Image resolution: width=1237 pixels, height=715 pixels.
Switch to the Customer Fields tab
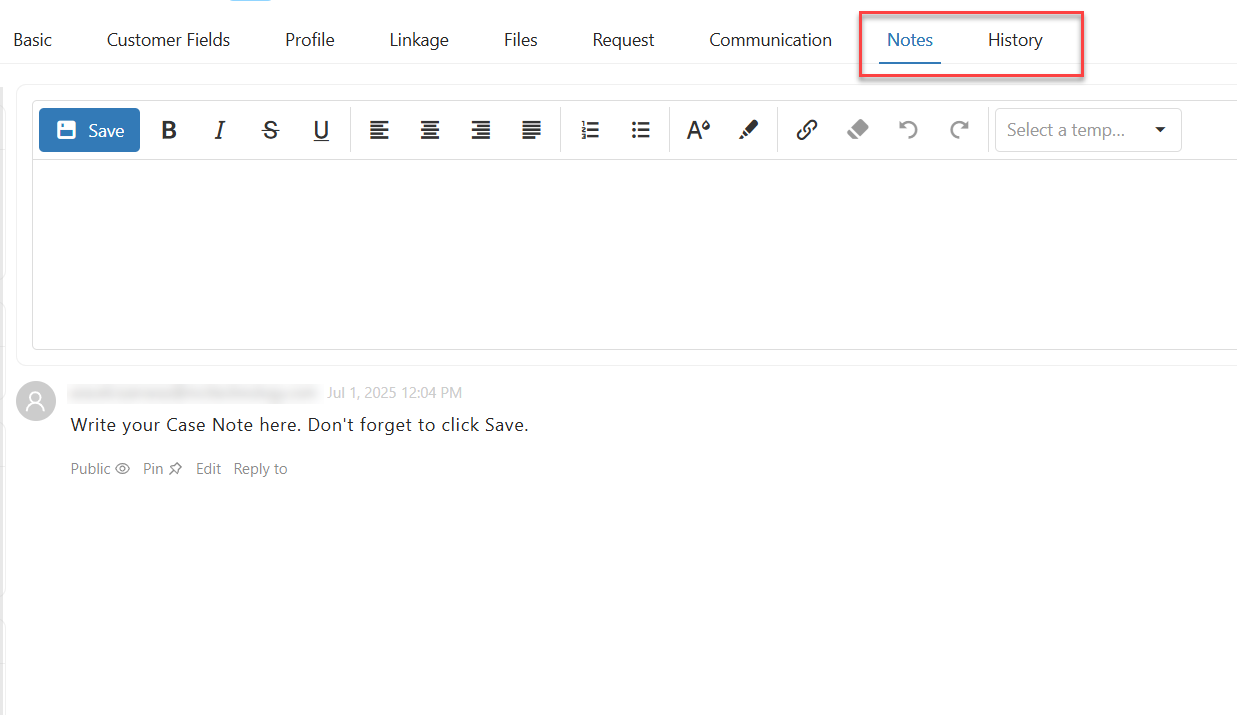pos(169,40)
